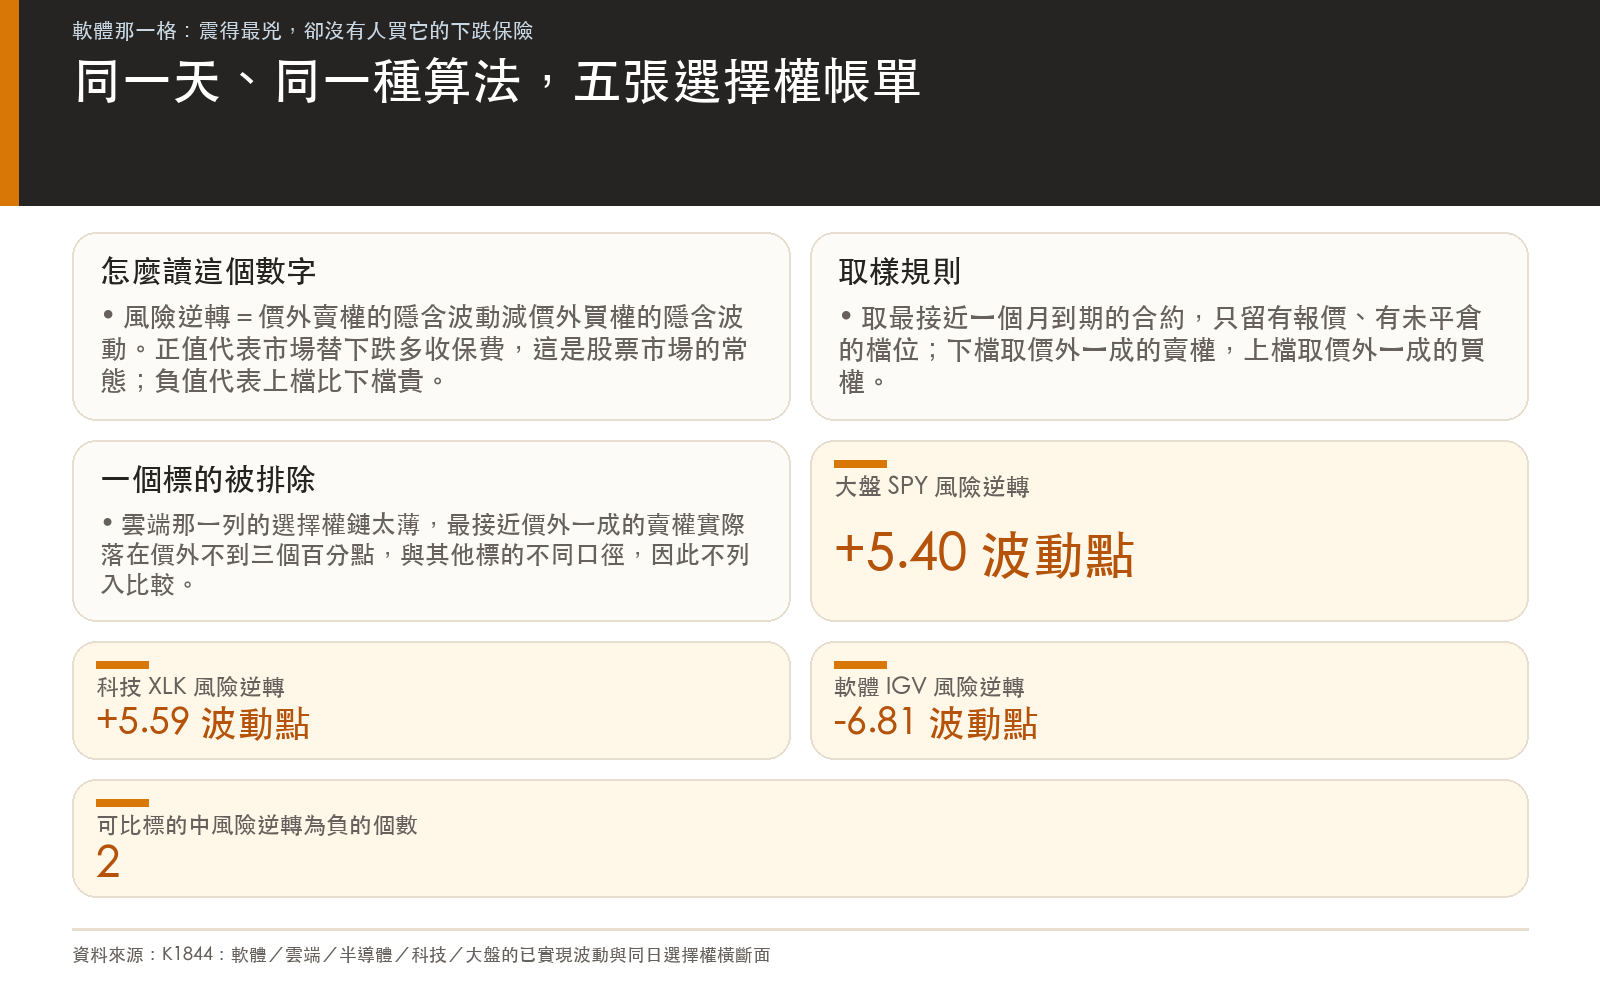Select the subtitle line 軟體那一格：震得最兇
This screenshot has width=1600, height=1000.
click(x=303, y=31)
